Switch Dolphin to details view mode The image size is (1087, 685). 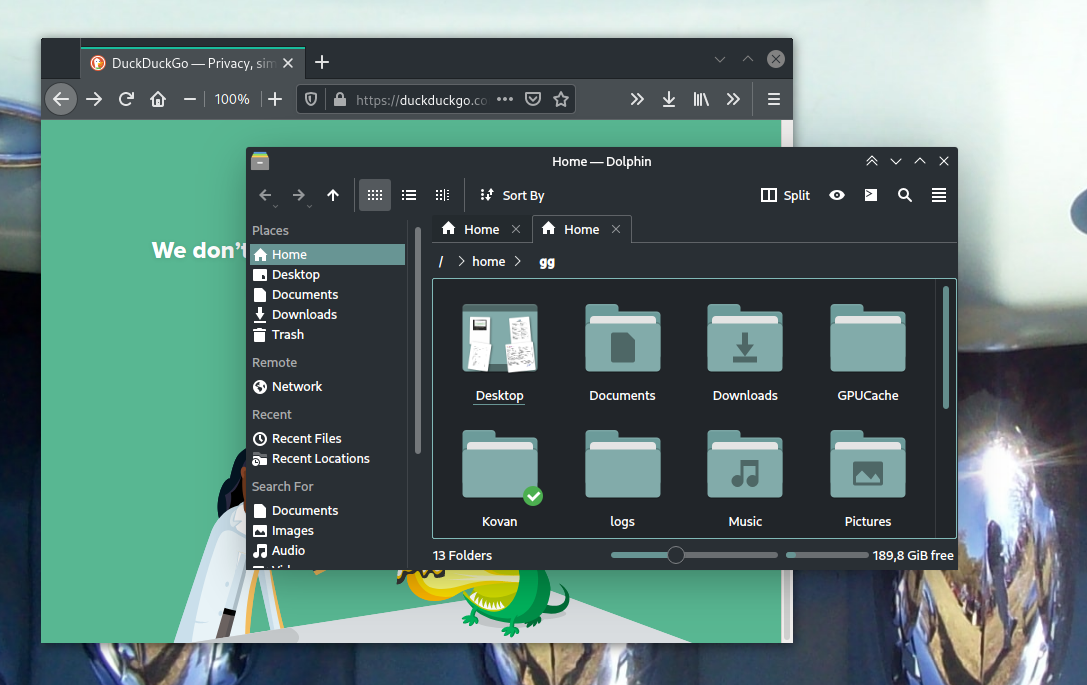(442, 195)
